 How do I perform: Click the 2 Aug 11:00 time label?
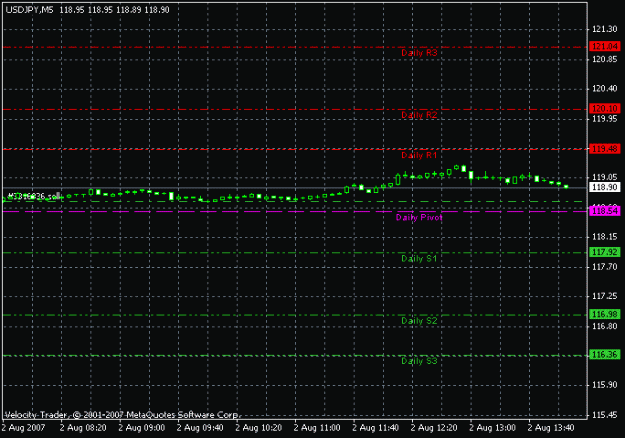[317, 428]
